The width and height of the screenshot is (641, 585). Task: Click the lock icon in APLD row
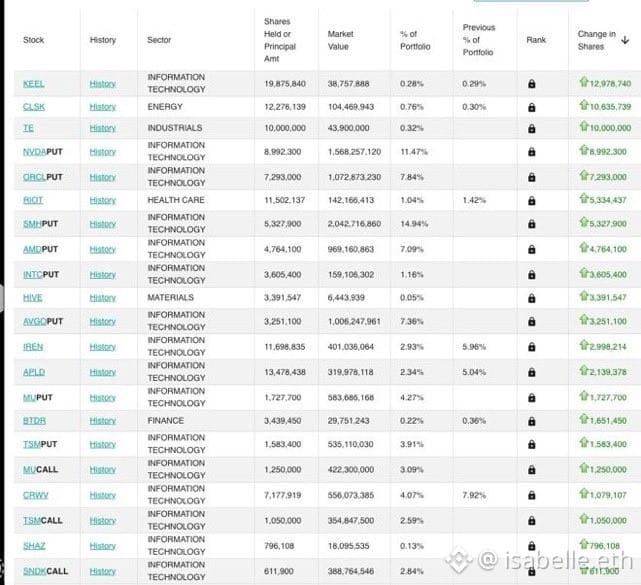(531, 372)
